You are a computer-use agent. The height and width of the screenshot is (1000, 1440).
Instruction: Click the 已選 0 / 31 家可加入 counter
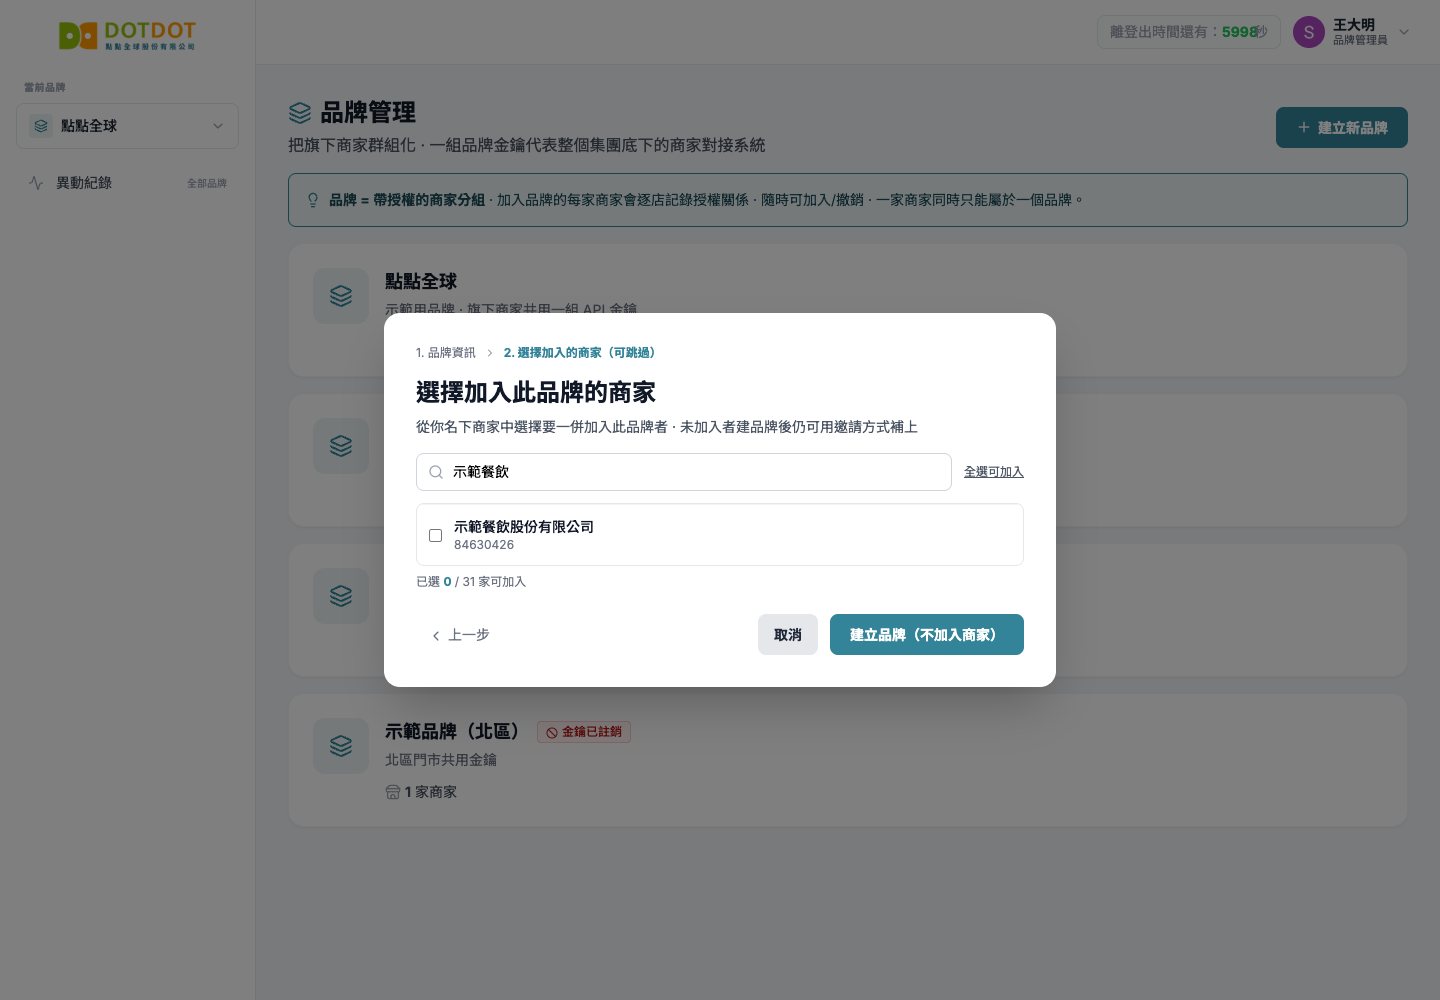point(471,582)
